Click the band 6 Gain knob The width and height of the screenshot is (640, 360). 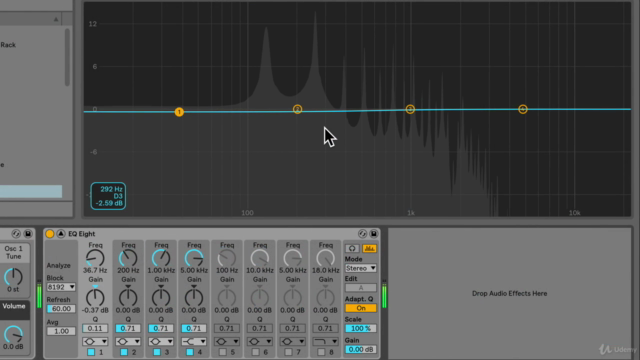coord(260,298)
